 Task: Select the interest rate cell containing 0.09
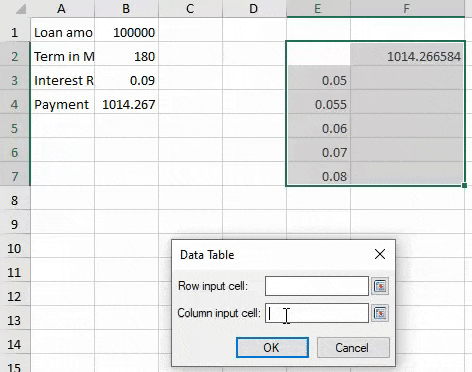(127, 80)
